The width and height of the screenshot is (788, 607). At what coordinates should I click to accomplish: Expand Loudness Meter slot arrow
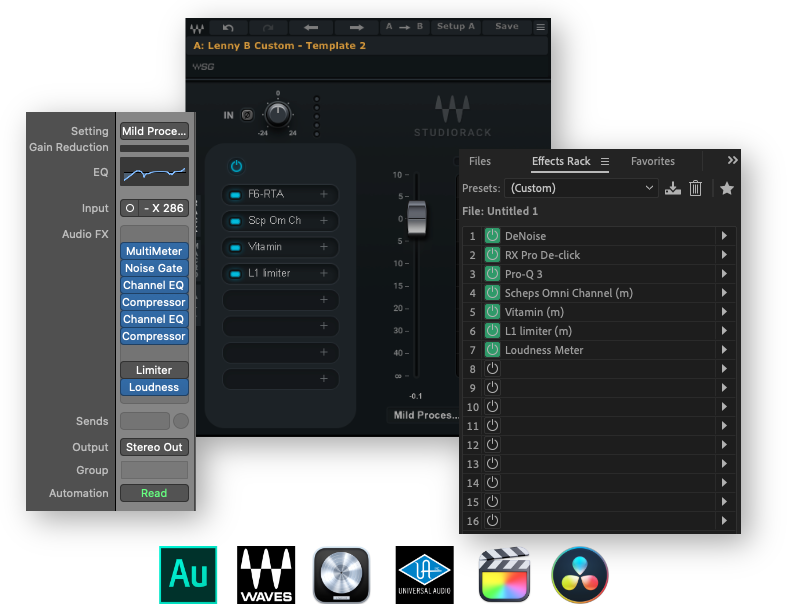(x=724, y=350)
